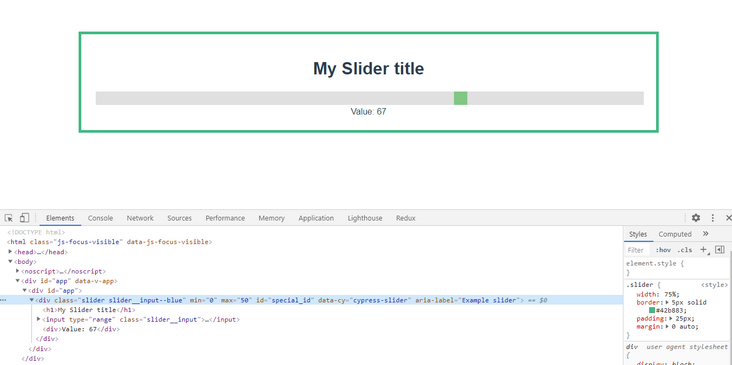The width and height of the screenshot is (732, 365).
Task: Click the #42b883 border color swatch
Action: 652,310
